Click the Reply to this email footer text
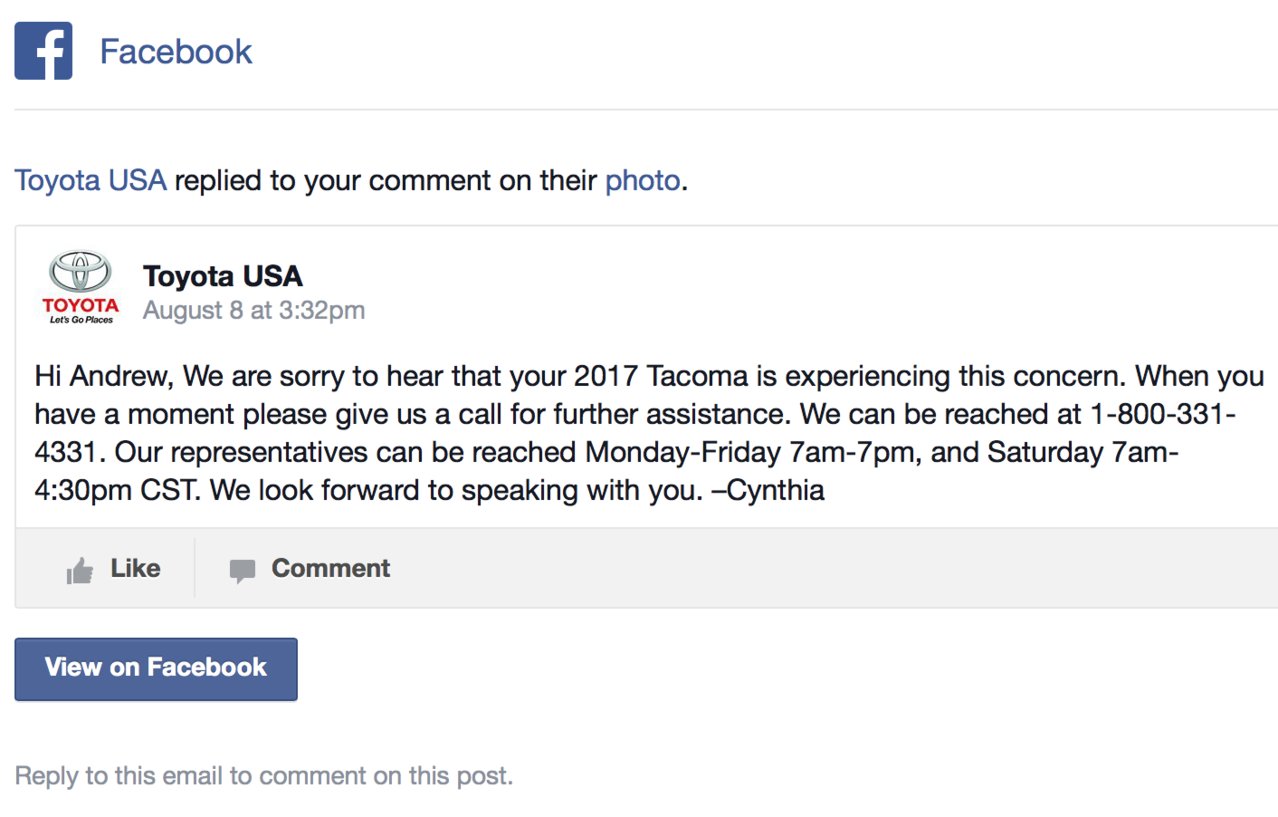This screenshot has width=1278, height=817. point(264,776)
